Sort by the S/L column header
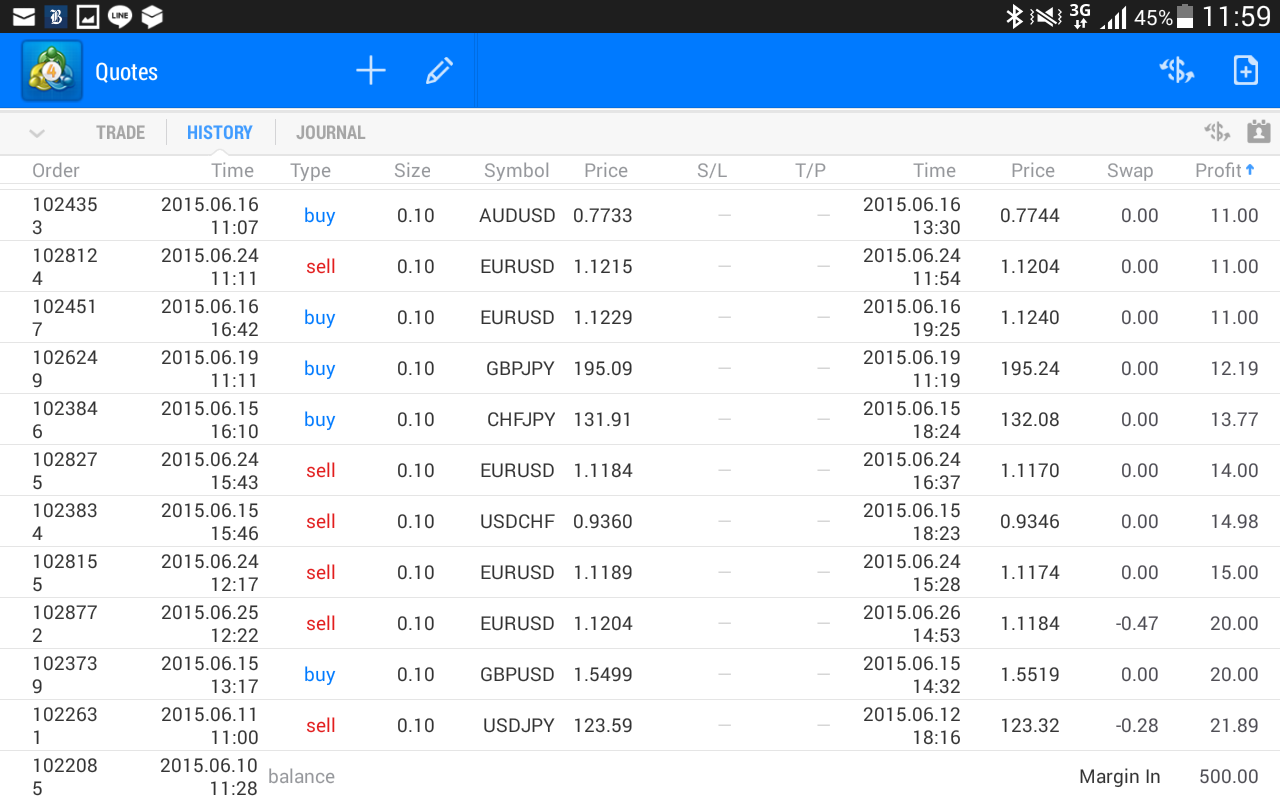The image size is (1280, 800). point(712,171)
